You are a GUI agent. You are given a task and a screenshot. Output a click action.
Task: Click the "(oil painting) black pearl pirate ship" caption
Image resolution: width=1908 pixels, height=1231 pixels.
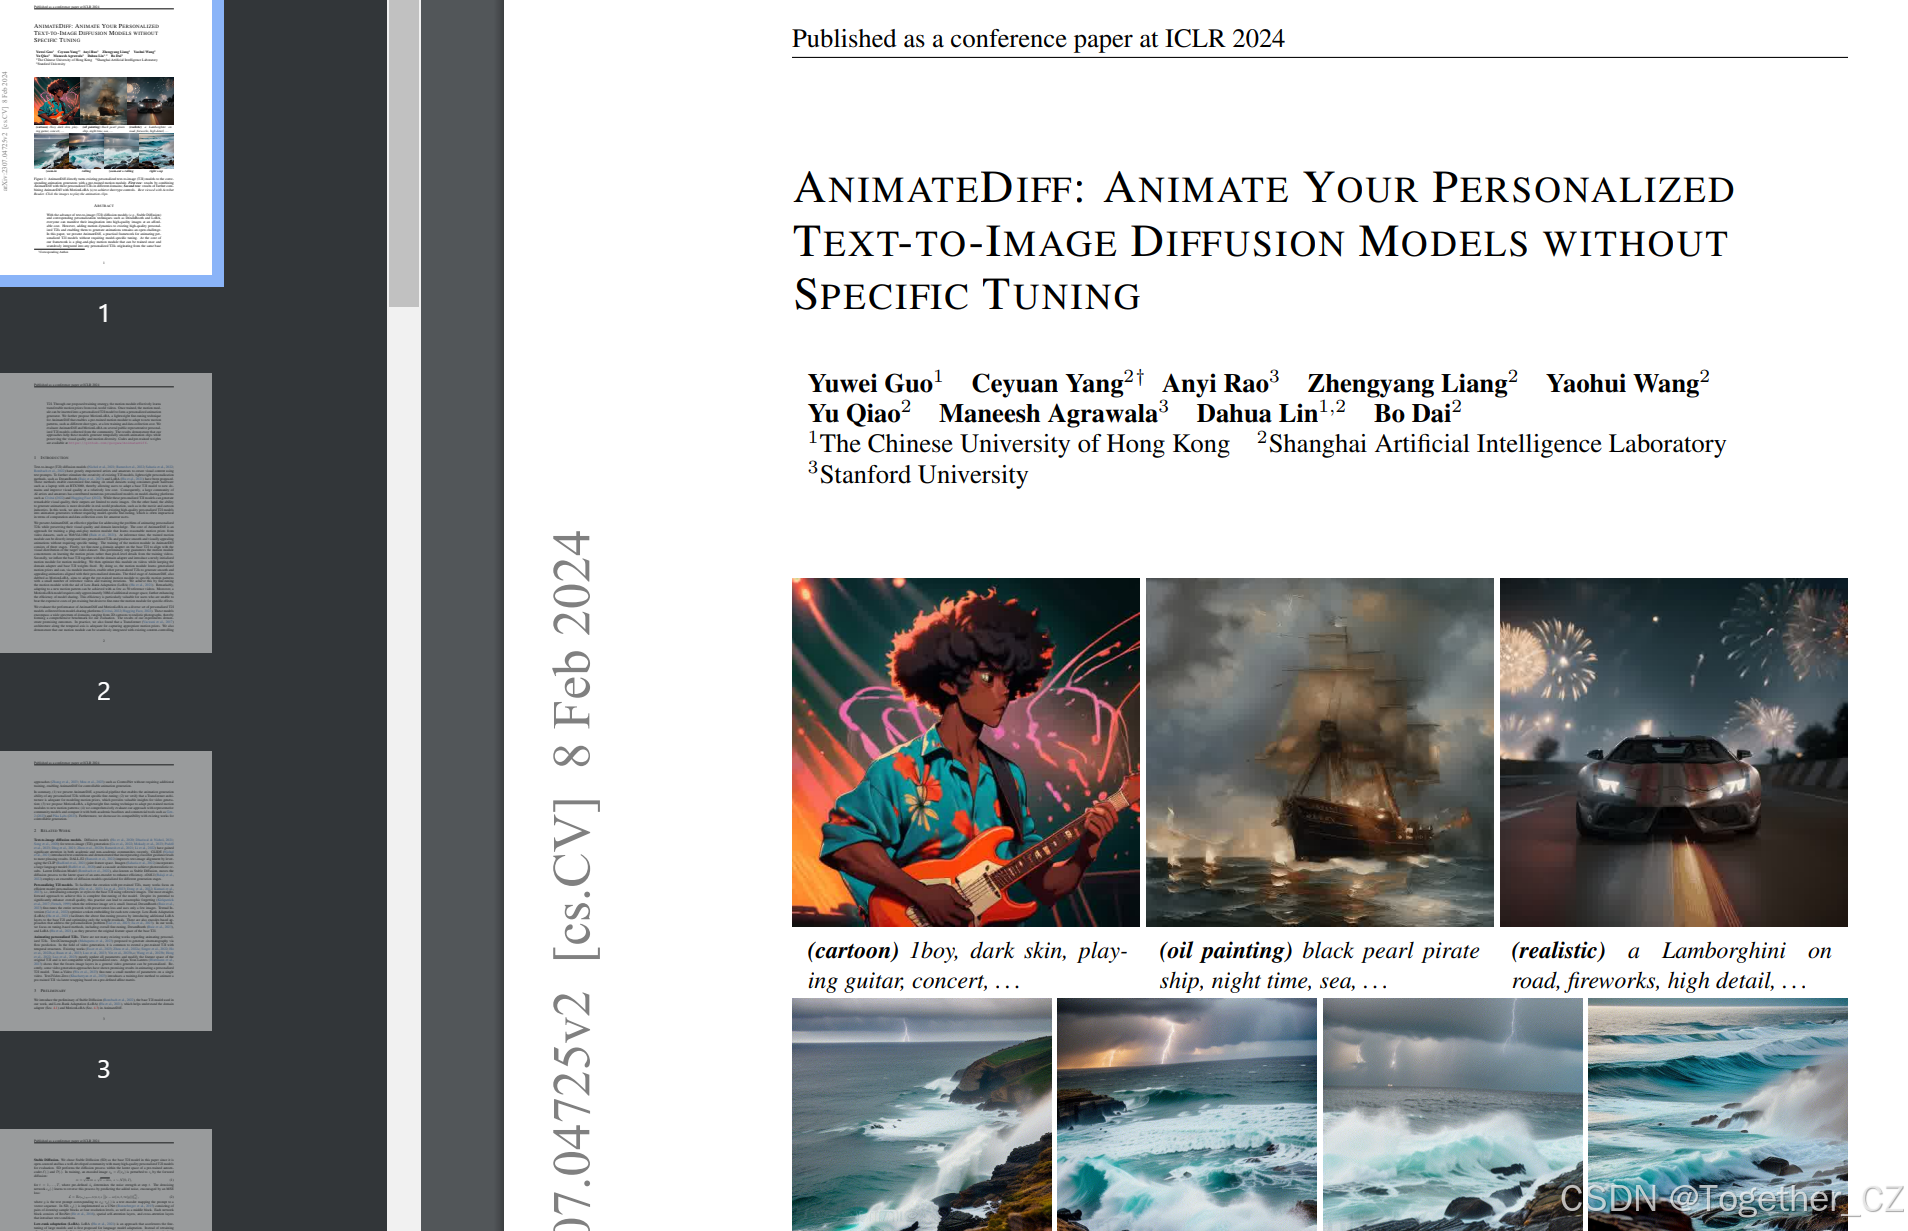(x=1319, y=966)
